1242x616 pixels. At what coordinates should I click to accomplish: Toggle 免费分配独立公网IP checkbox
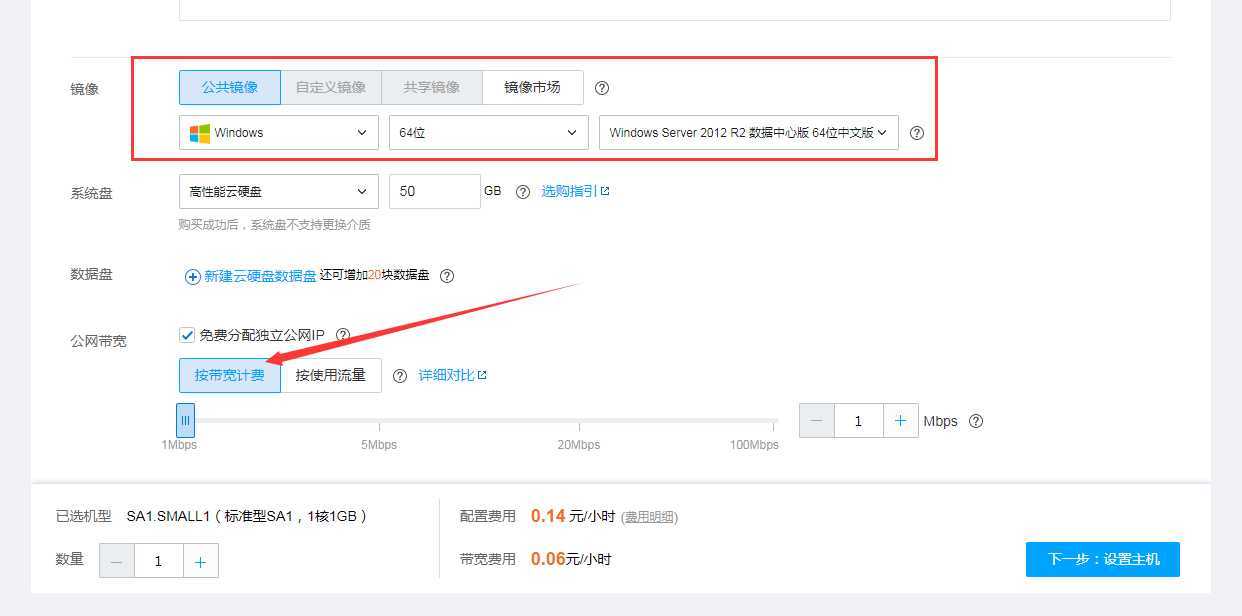187,335
